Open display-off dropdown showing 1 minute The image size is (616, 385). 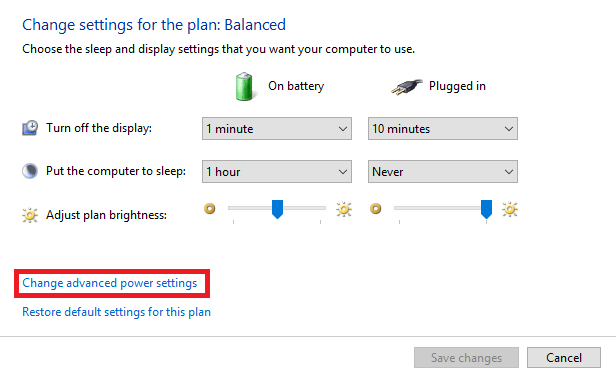click(x=277, y=128)
